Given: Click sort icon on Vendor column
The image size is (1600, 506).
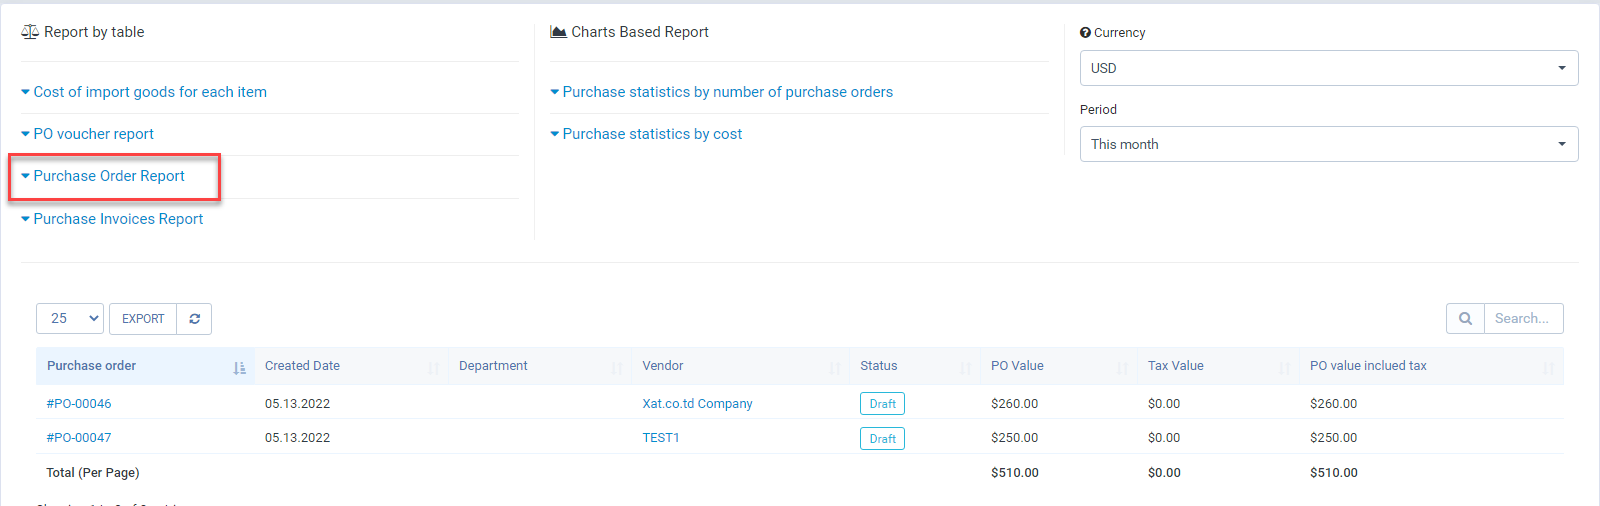Looking at the screenshot, I should (834, 368).
